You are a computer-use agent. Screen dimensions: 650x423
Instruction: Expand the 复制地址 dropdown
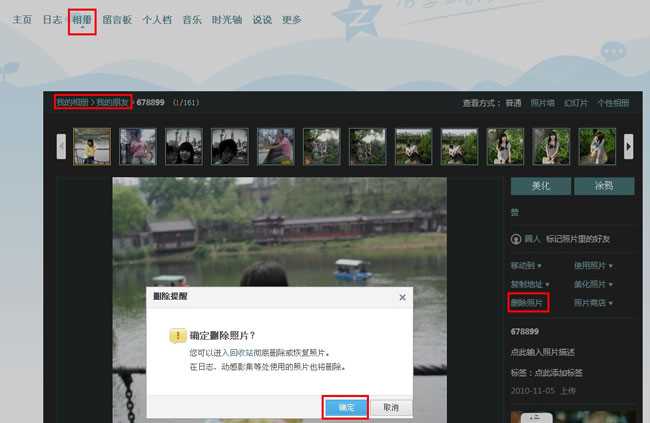pos(526,284)
